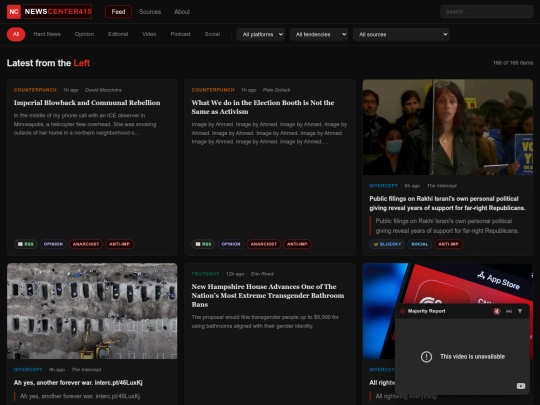
Task: Open article Imperial Blowback and Communal Rebellion
Action: point(87,103)
